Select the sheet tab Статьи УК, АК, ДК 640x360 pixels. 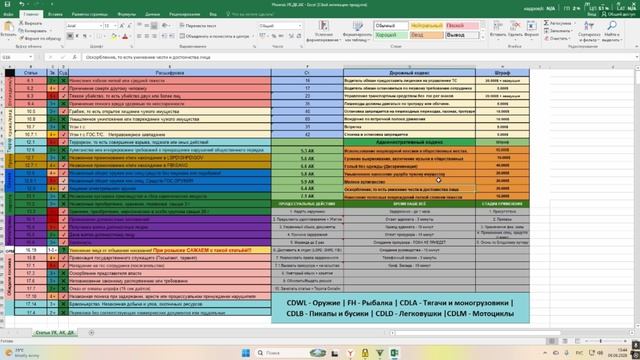55,333
